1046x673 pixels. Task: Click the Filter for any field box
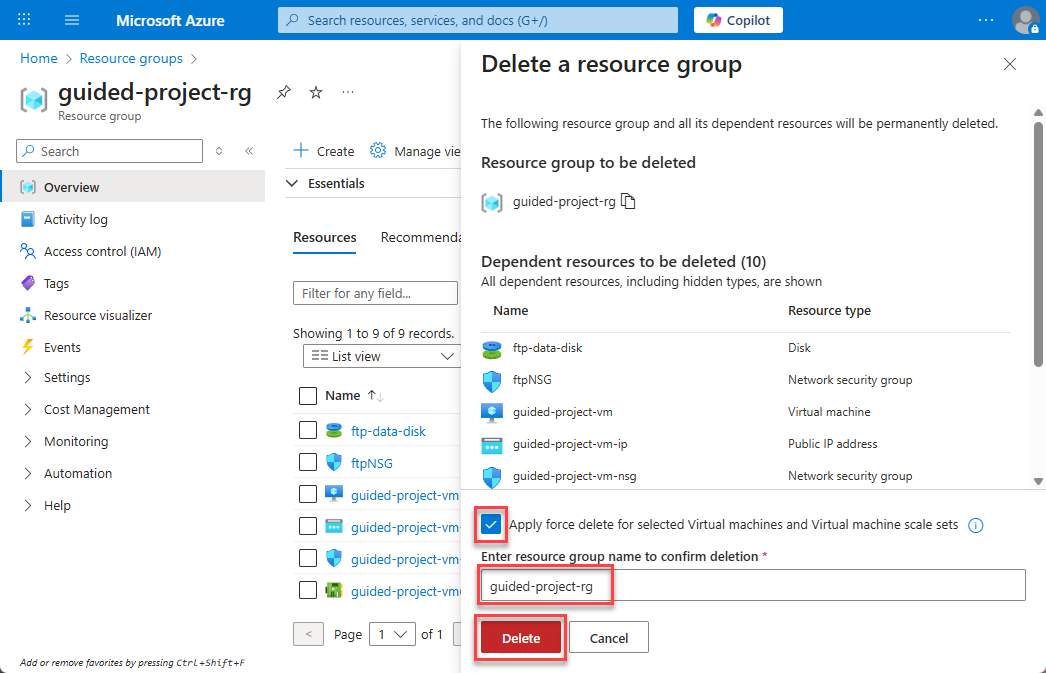[376, 293]
